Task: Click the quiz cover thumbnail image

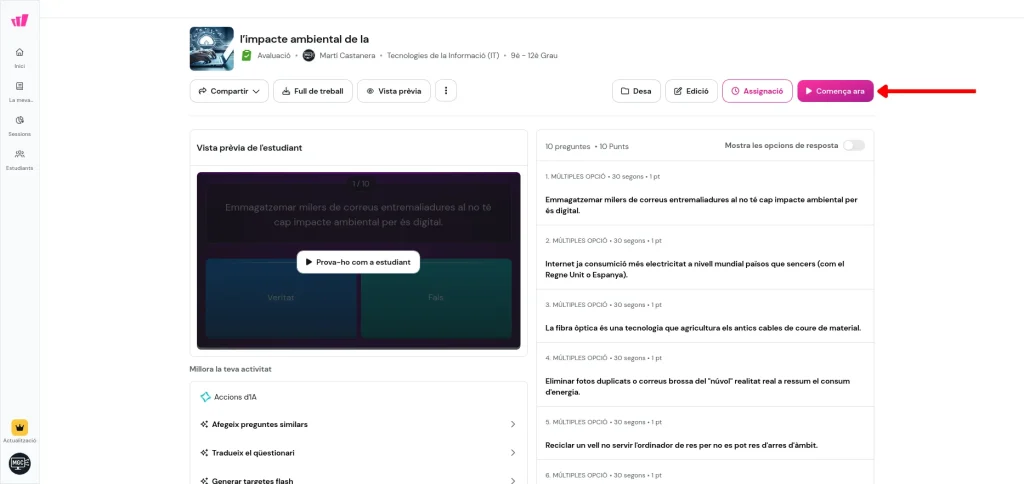Action: (x=211, y=48)
